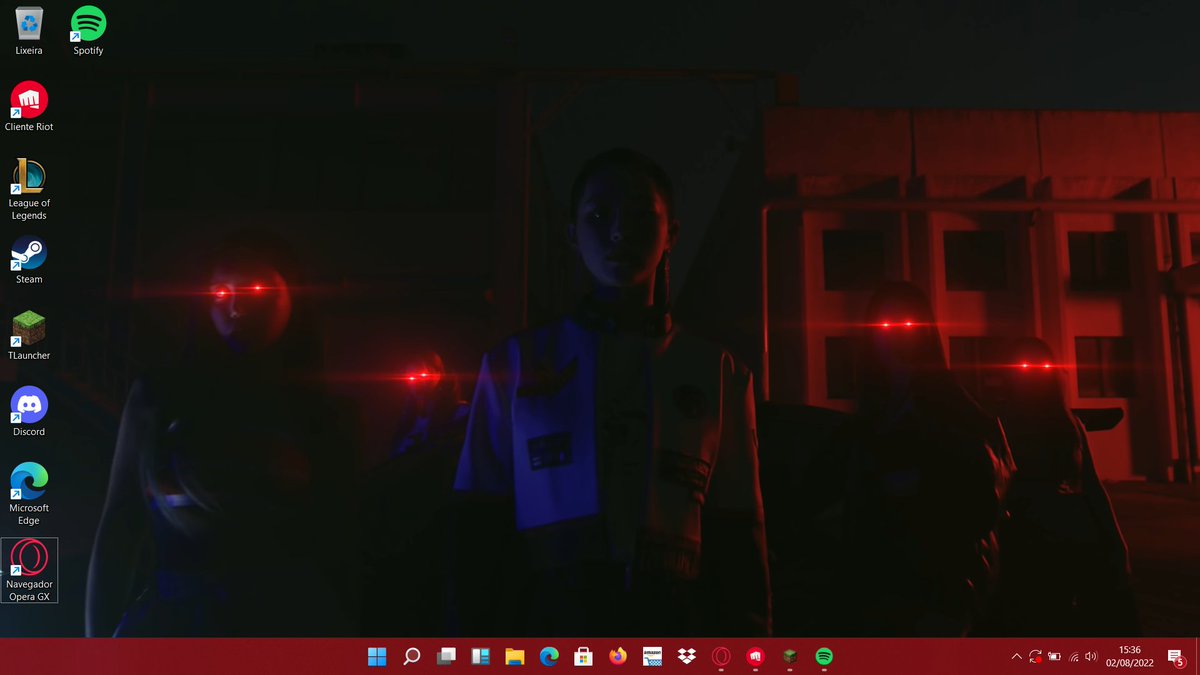Screen dimensions: 1200x675
Task: Select the League of Legends desktop shortcut
Action: [29, 189]
